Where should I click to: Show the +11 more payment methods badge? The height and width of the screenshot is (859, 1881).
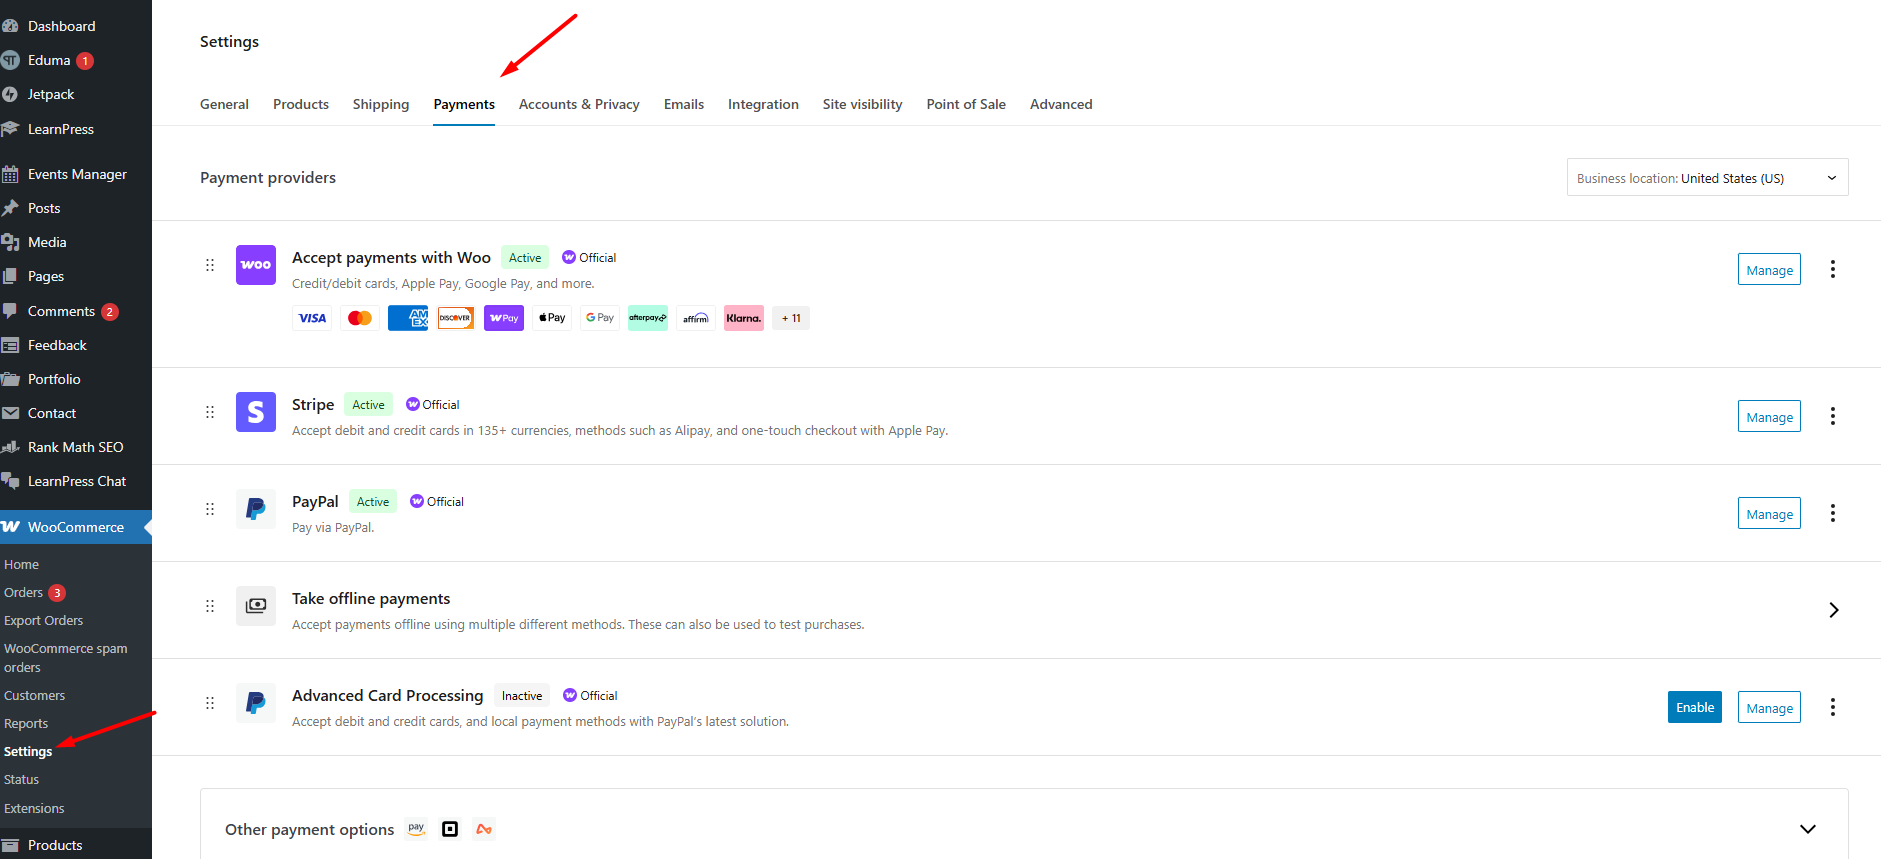tap(791, 318)
